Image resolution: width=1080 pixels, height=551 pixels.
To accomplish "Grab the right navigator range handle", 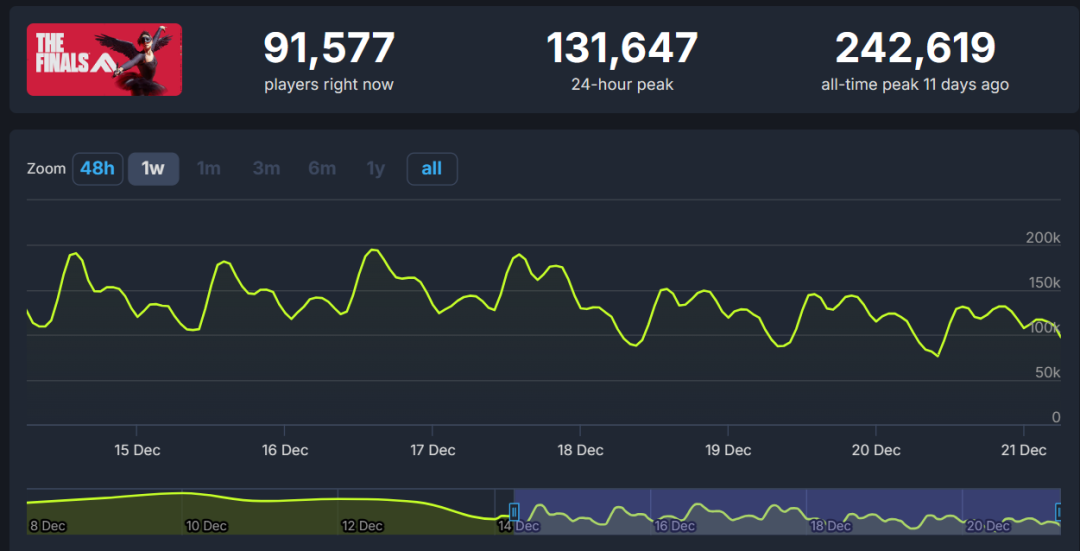I will [x=1061, y=511].
